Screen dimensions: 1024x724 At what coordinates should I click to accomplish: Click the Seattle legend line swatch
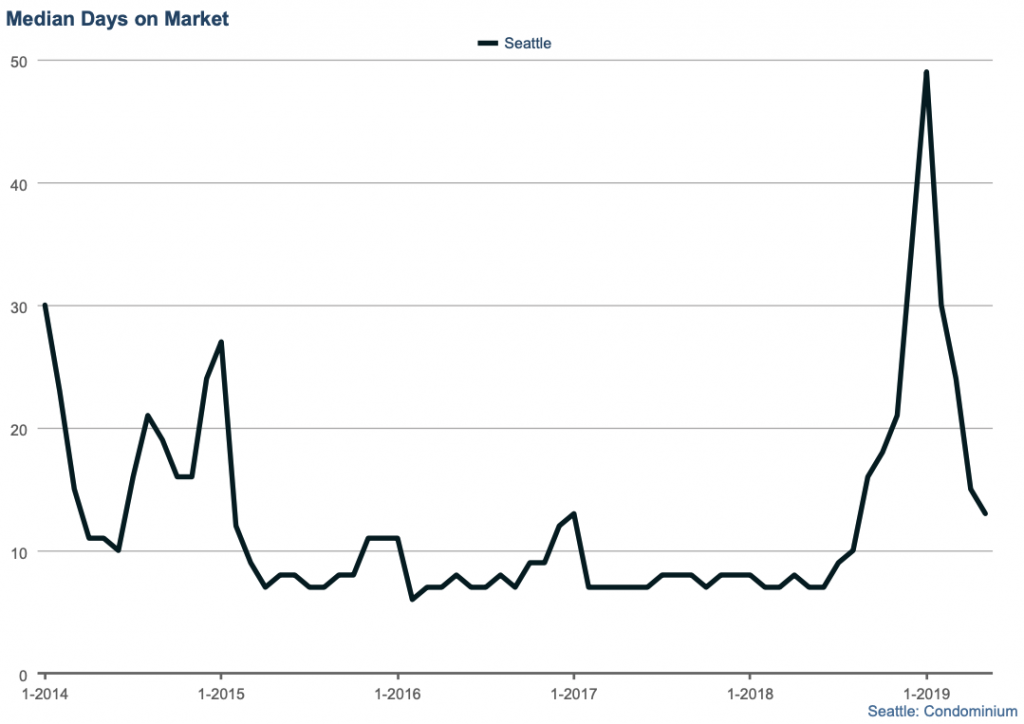click(x=488, y=43)
